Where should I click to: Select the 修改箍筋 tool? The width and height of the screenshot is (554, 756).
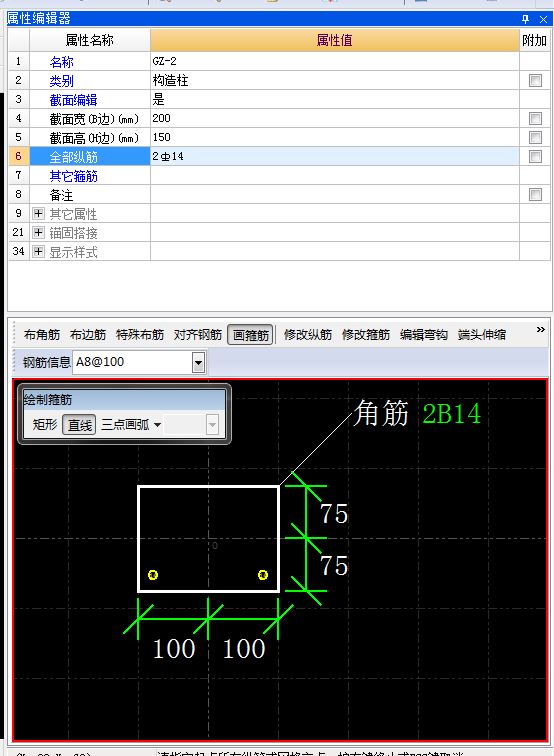click(x=365, y=335)
